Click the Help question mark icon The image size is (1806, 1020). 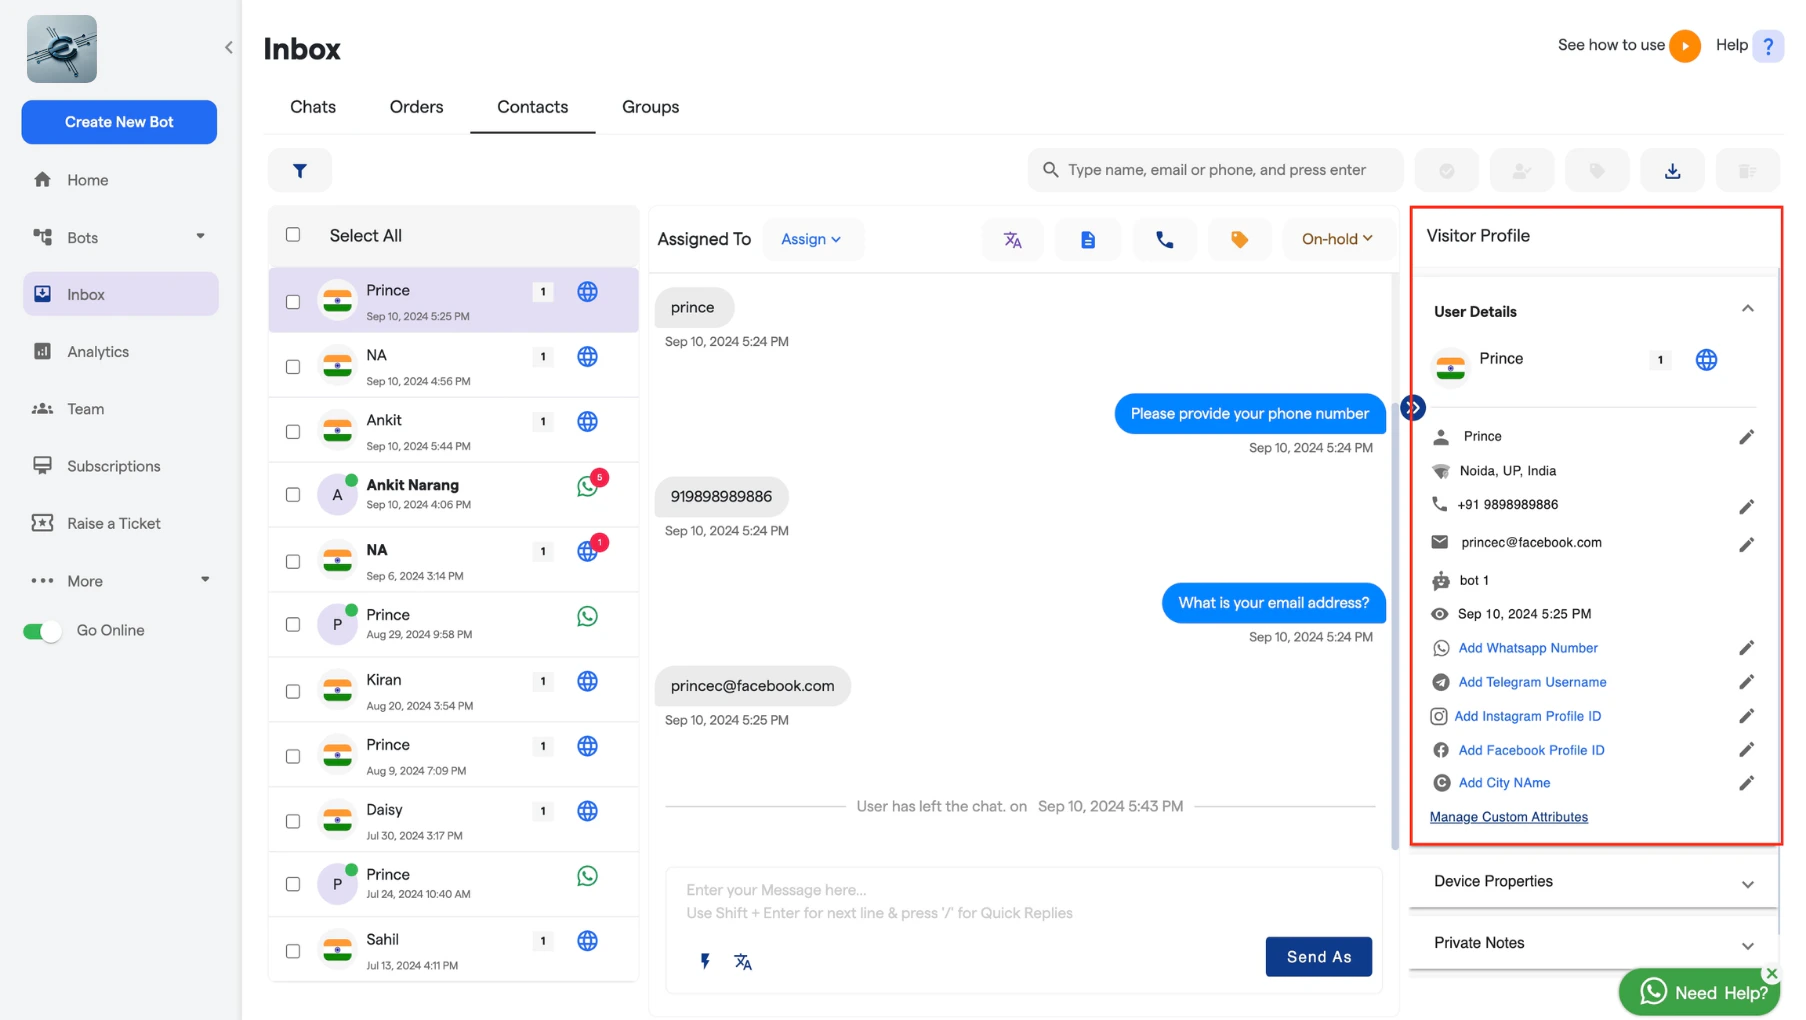click(1768, 46)
